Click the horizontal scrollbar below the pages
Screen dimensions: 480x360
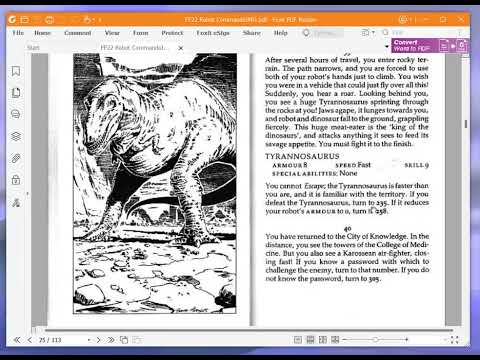[x=249, y=330]
